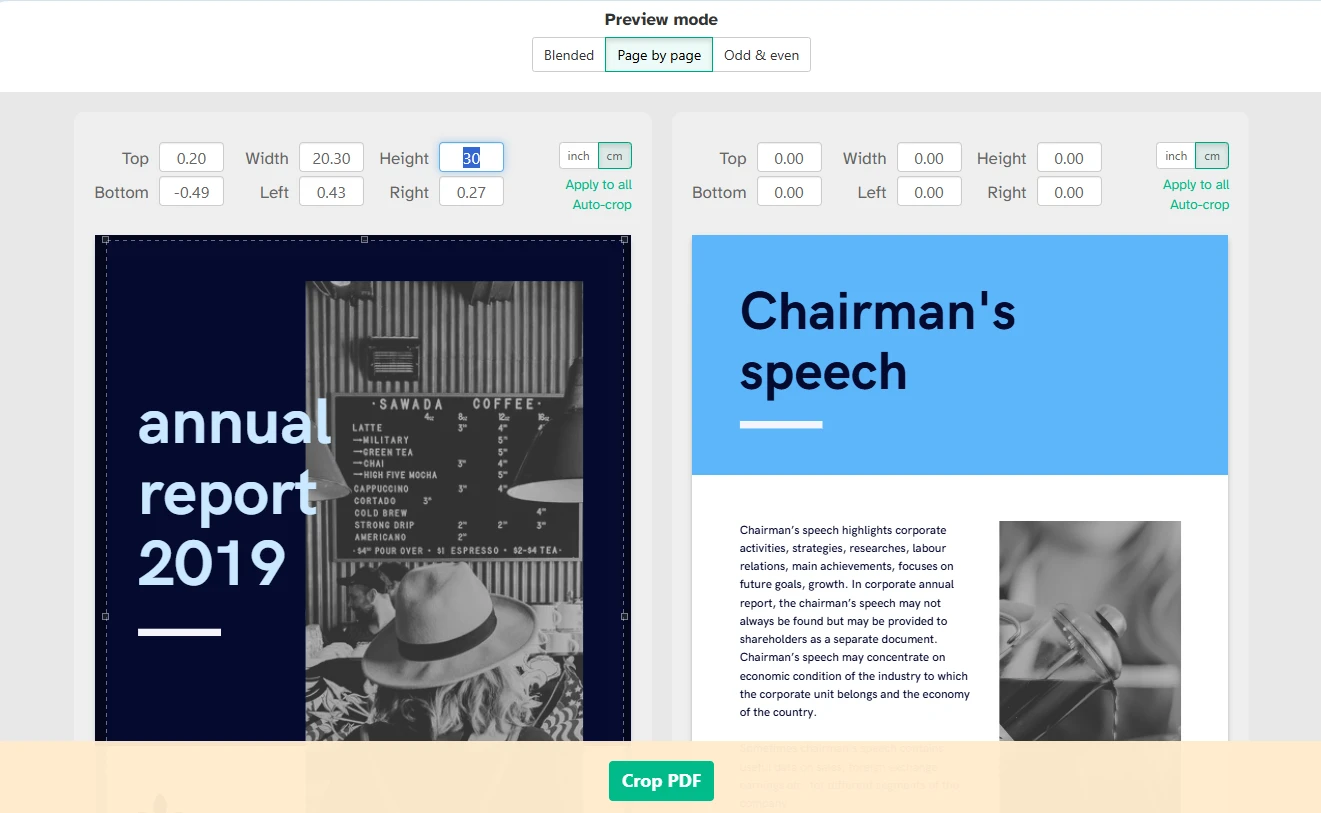
Task: Focus the Height field containing 30
Action: point(471,158)
